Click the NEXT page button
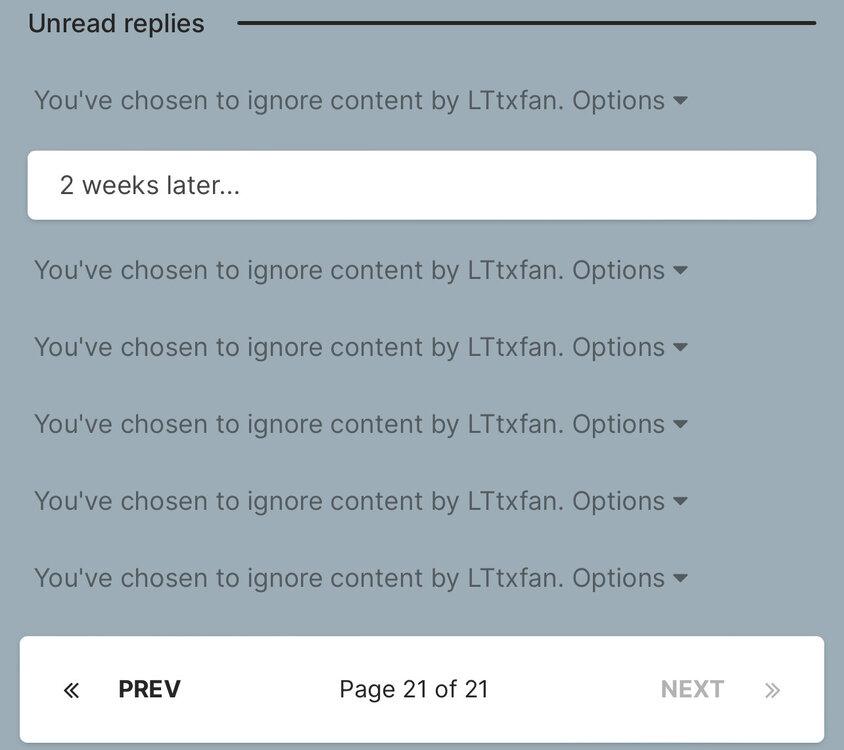 [692, 690]
